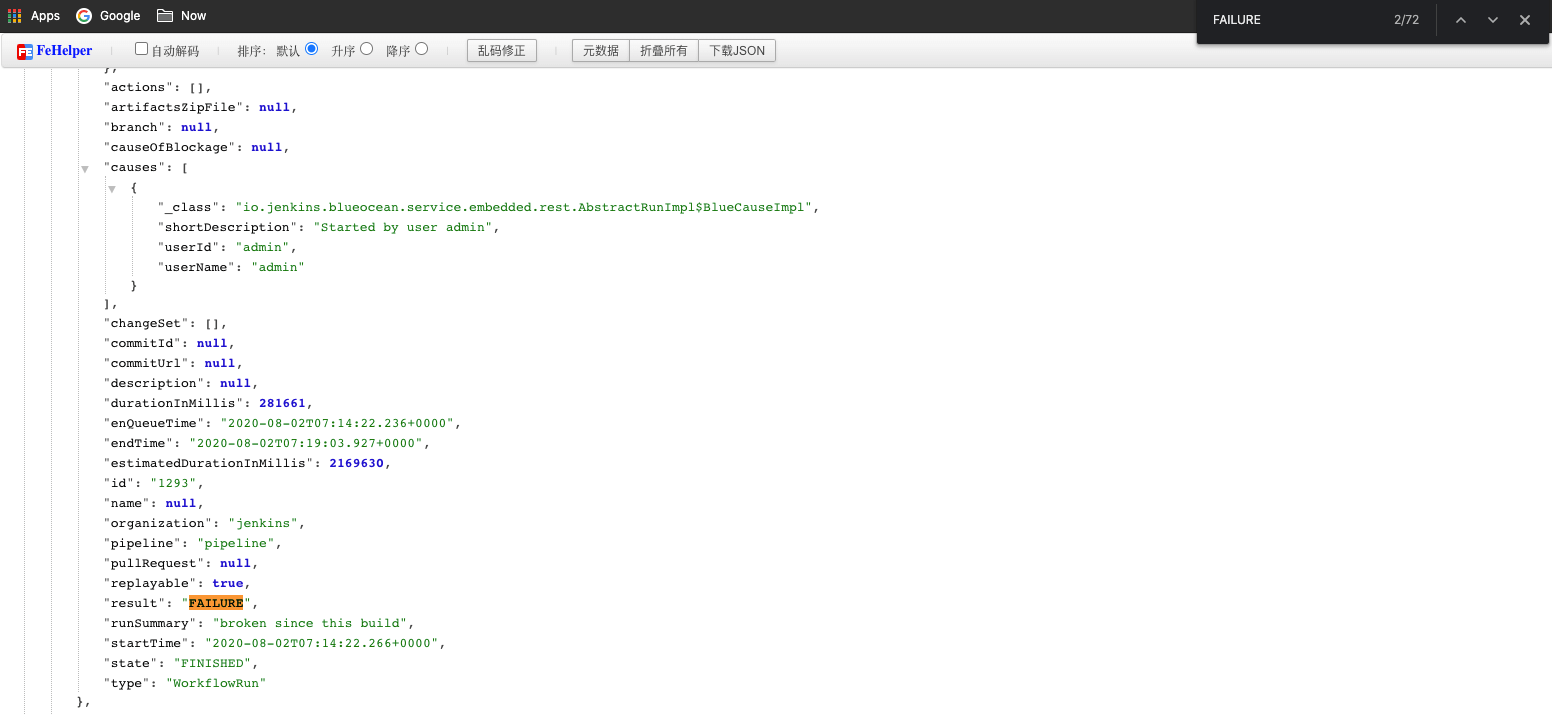Click the "broken since this build" text
This screenshot has width=1552, height=715.
point(310,623)
